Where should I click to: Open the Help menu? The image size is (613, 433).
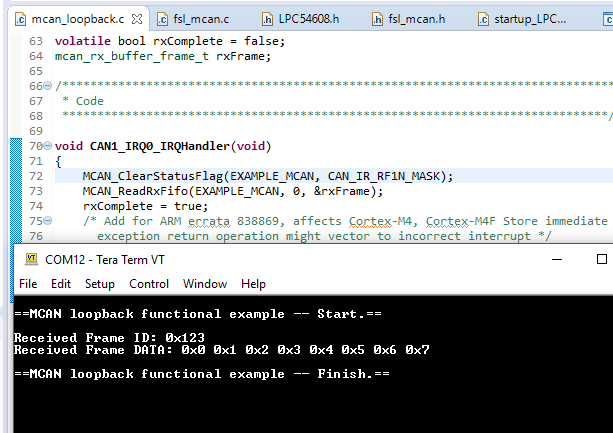[x=253, y=284]
